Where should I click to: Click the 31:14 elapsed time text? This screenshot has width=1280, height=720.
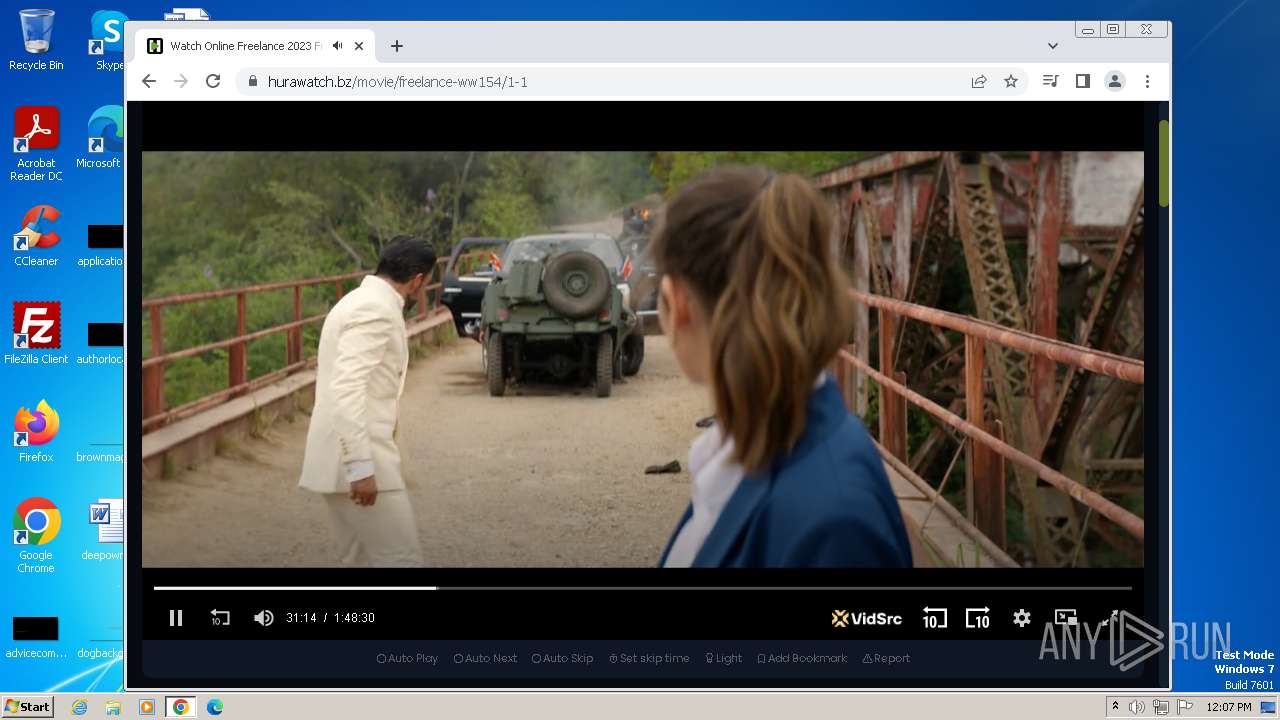tap(301, 618)
